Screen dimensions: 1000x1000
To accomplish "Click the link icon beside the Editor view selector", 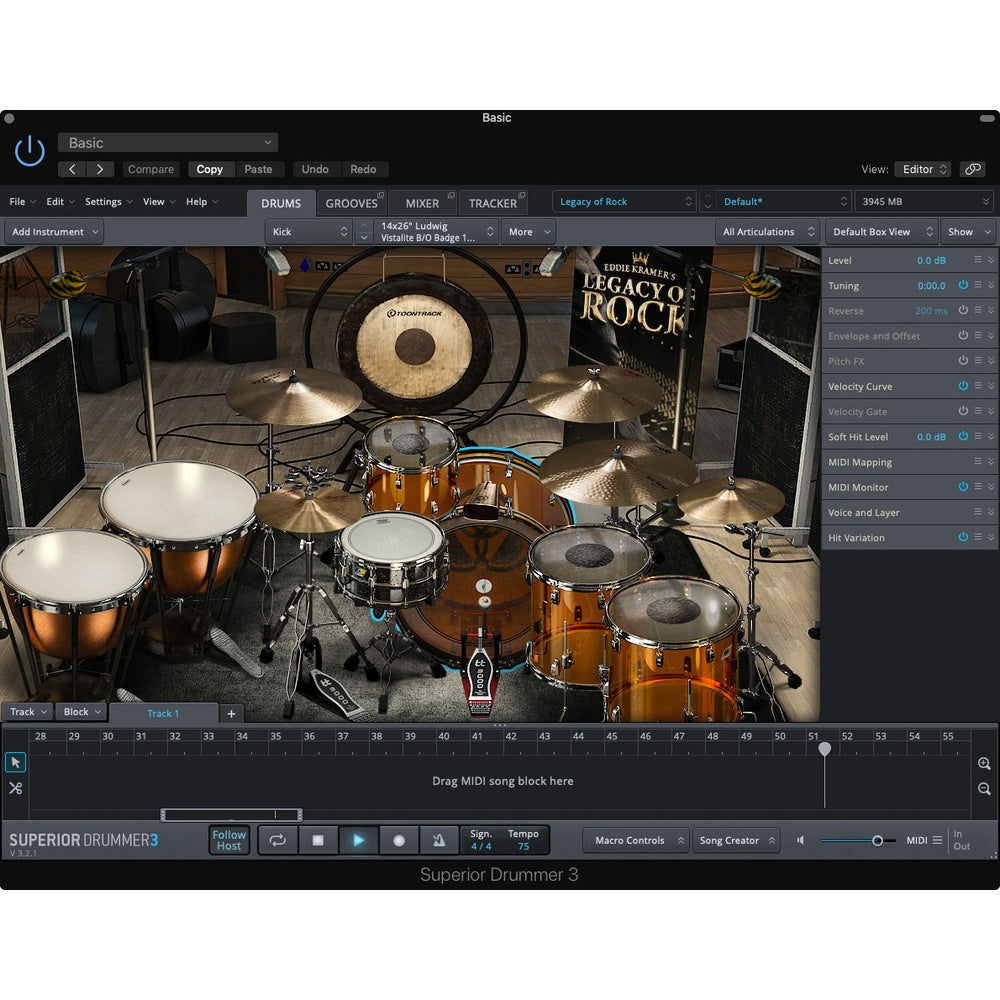I will tap(972, 169).
